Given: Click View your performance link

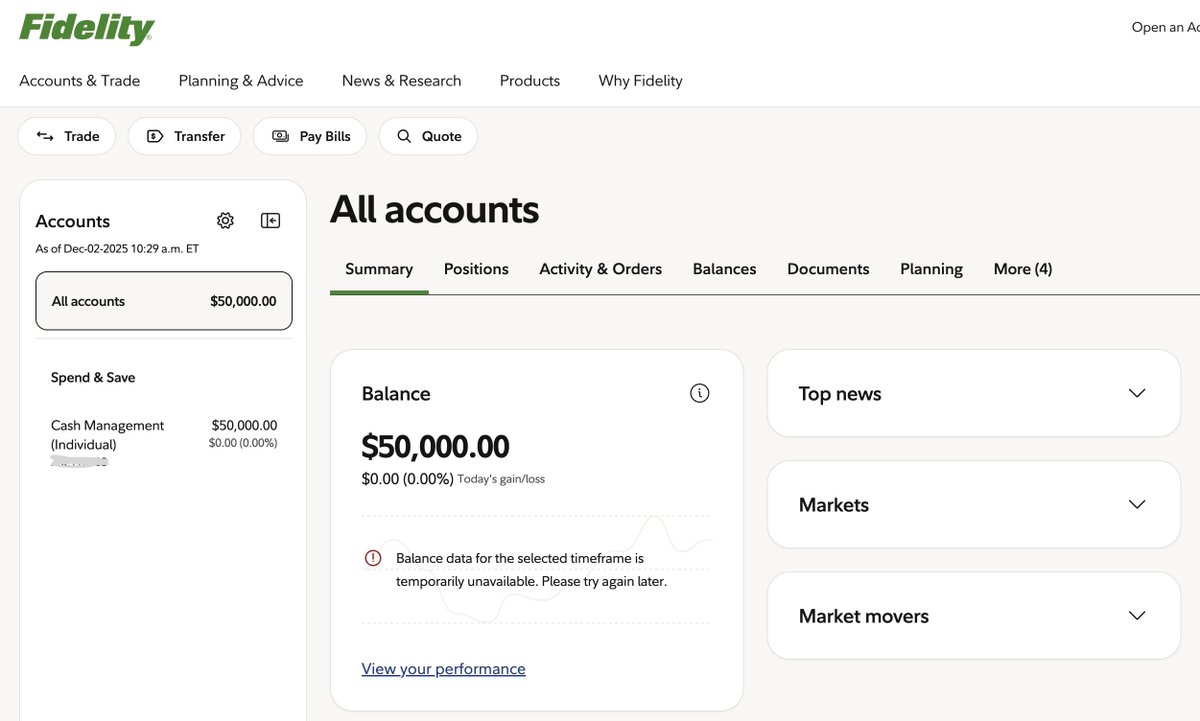Looking at the screenshot, I should coord(444,669).
